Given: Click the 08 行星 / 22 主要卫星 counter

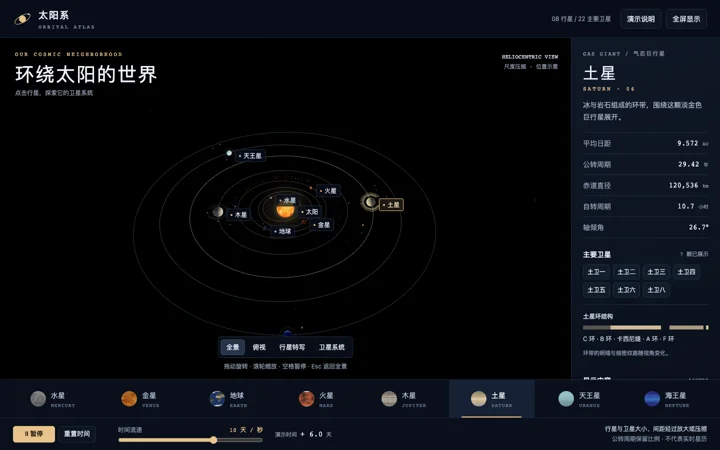Looking at the screenshot, I should point(581,19).
